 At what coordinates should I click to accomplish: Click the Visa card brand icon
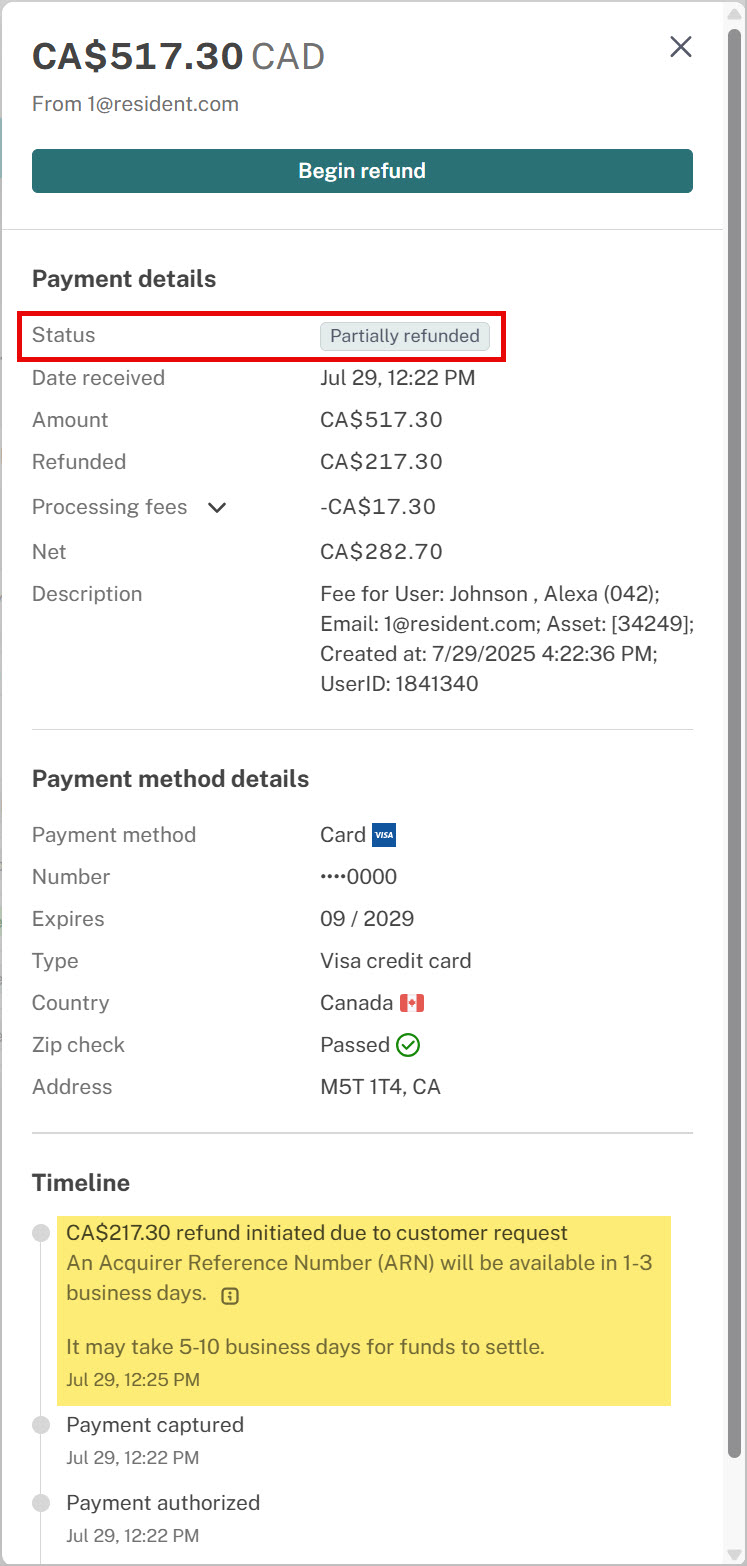(384, 835)
